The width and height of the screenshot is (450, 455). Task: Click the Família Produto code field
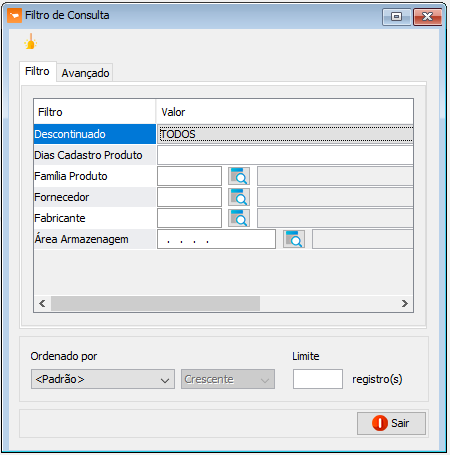click(x=189, y=176)
